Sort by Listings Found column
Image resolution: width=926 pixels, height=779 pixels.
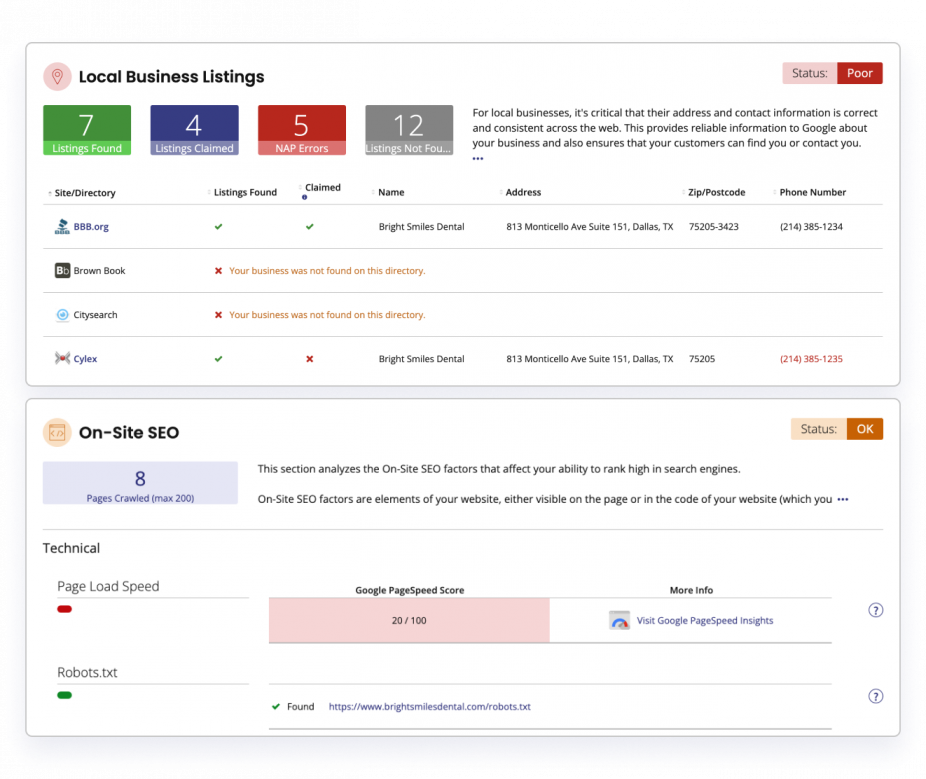(244, 193)
